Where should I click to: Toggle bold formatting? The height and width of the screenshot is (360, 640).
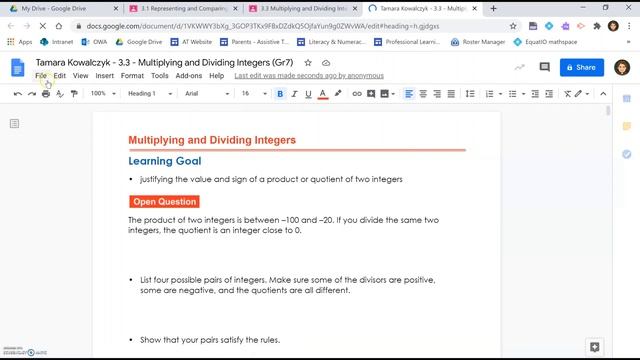pyautogui.click(x=280, y=94)
